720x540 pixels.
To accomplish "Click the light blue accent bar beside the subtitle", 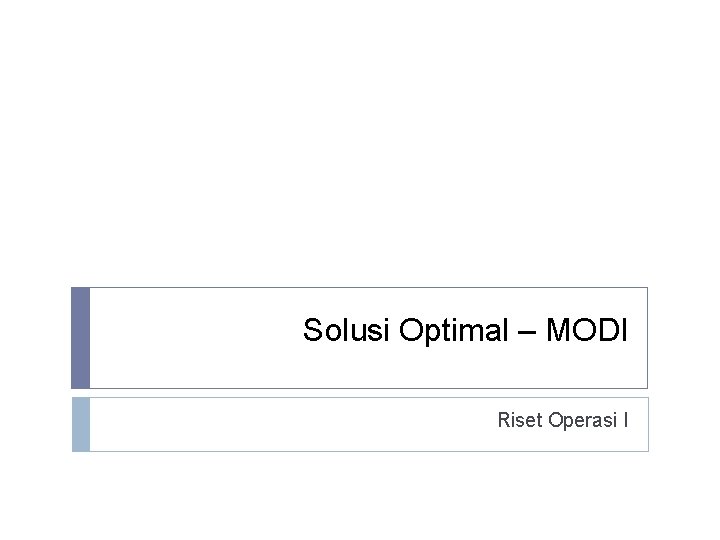I will click(x=80, y=424).
